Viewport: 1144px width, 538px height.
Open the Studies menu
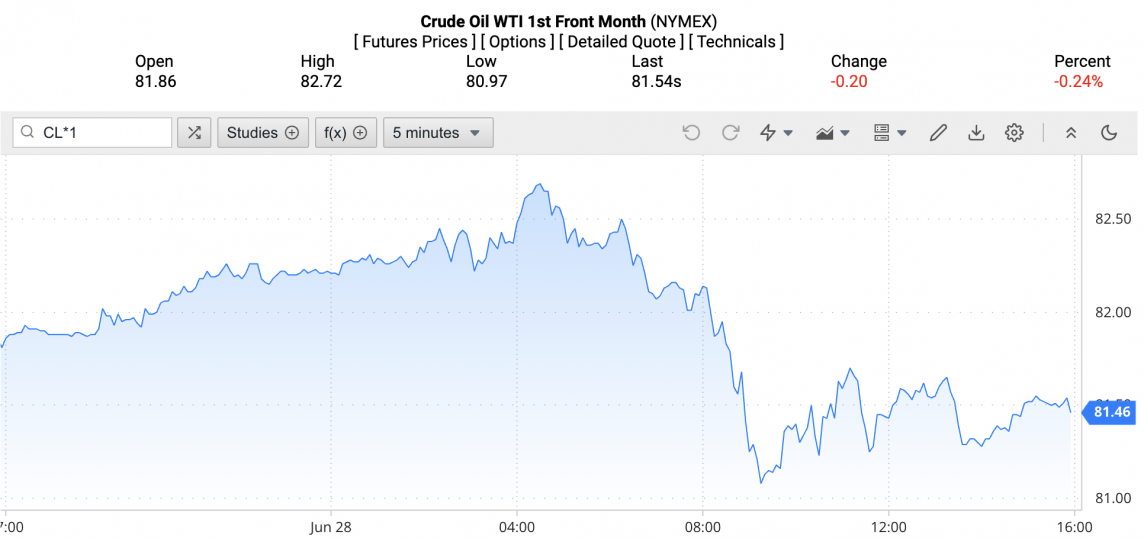tap(263, 133)
